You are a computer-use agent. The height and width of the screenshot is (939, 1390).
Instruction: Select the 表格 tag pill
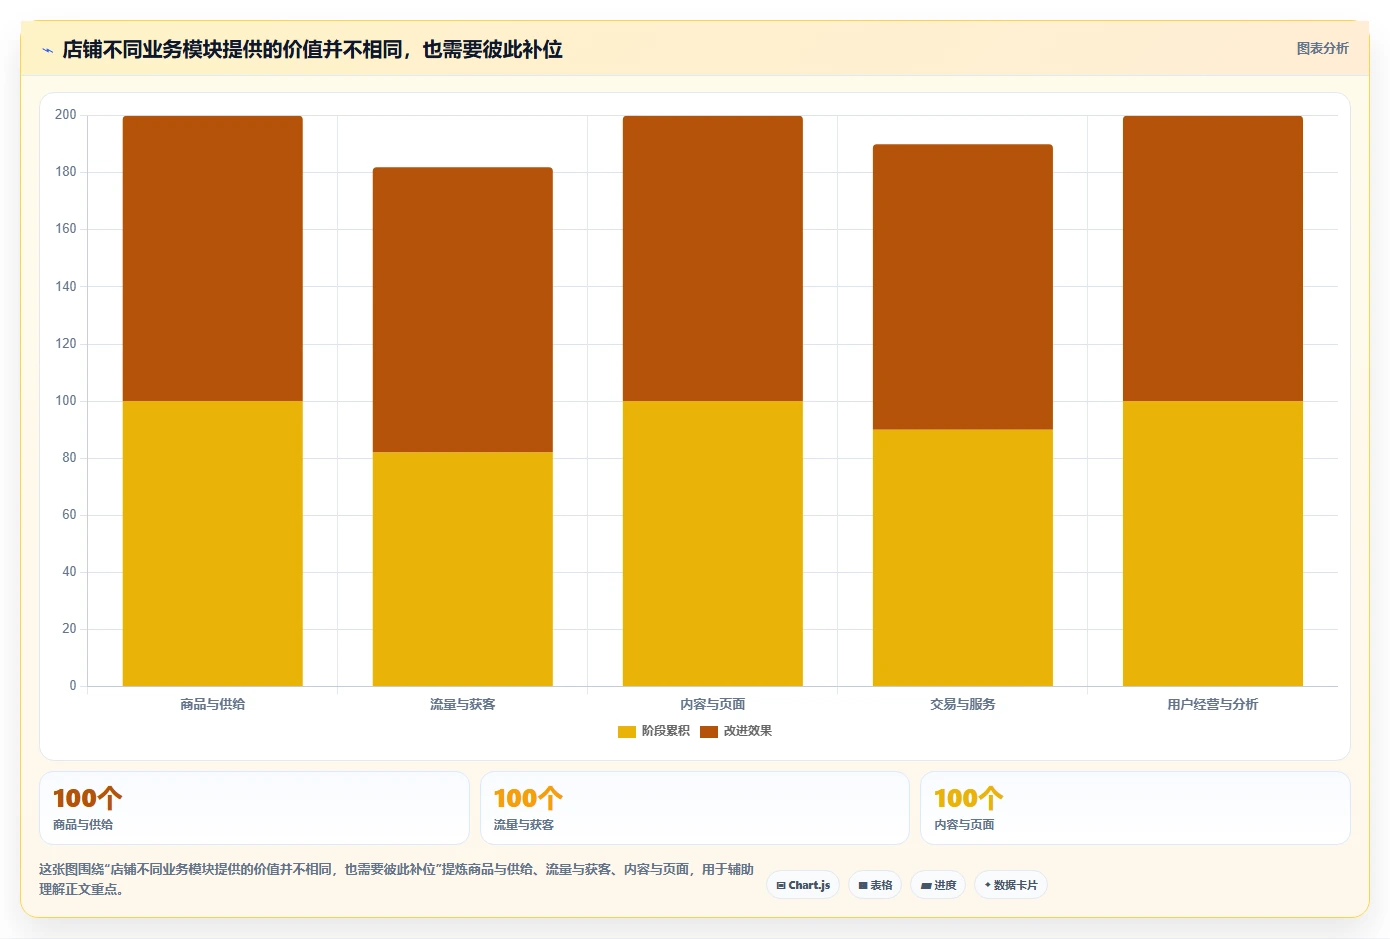point(875,885)
